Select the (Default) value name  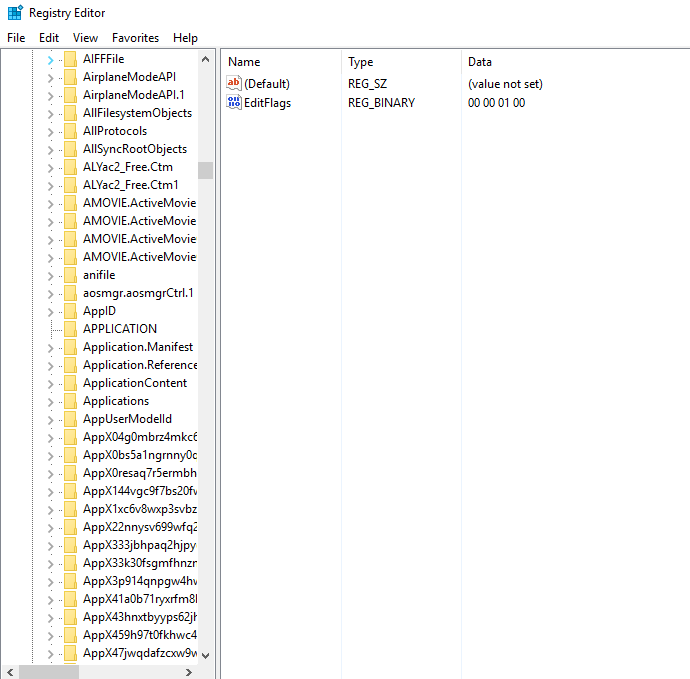(267, 84)
